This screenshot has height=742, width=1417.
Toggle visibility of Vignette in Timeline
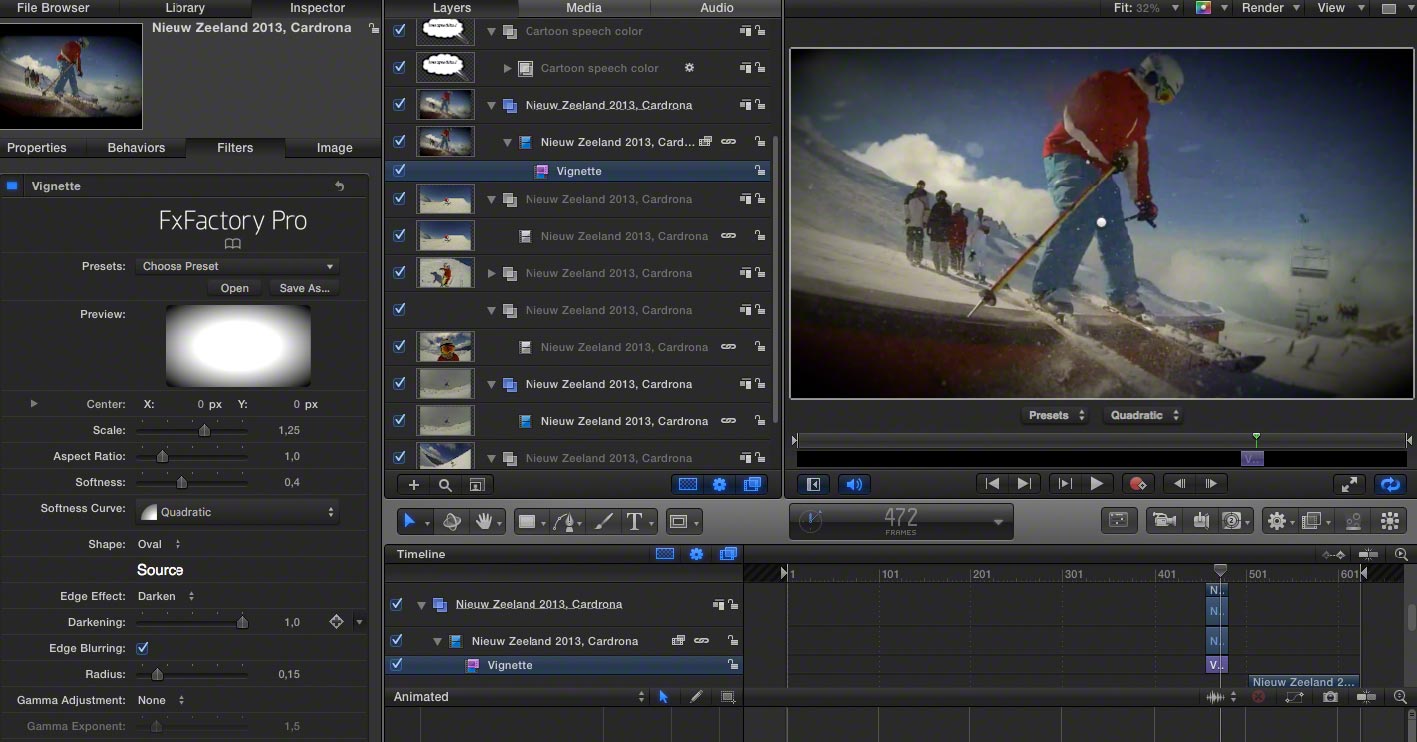[x=397, y=665]
